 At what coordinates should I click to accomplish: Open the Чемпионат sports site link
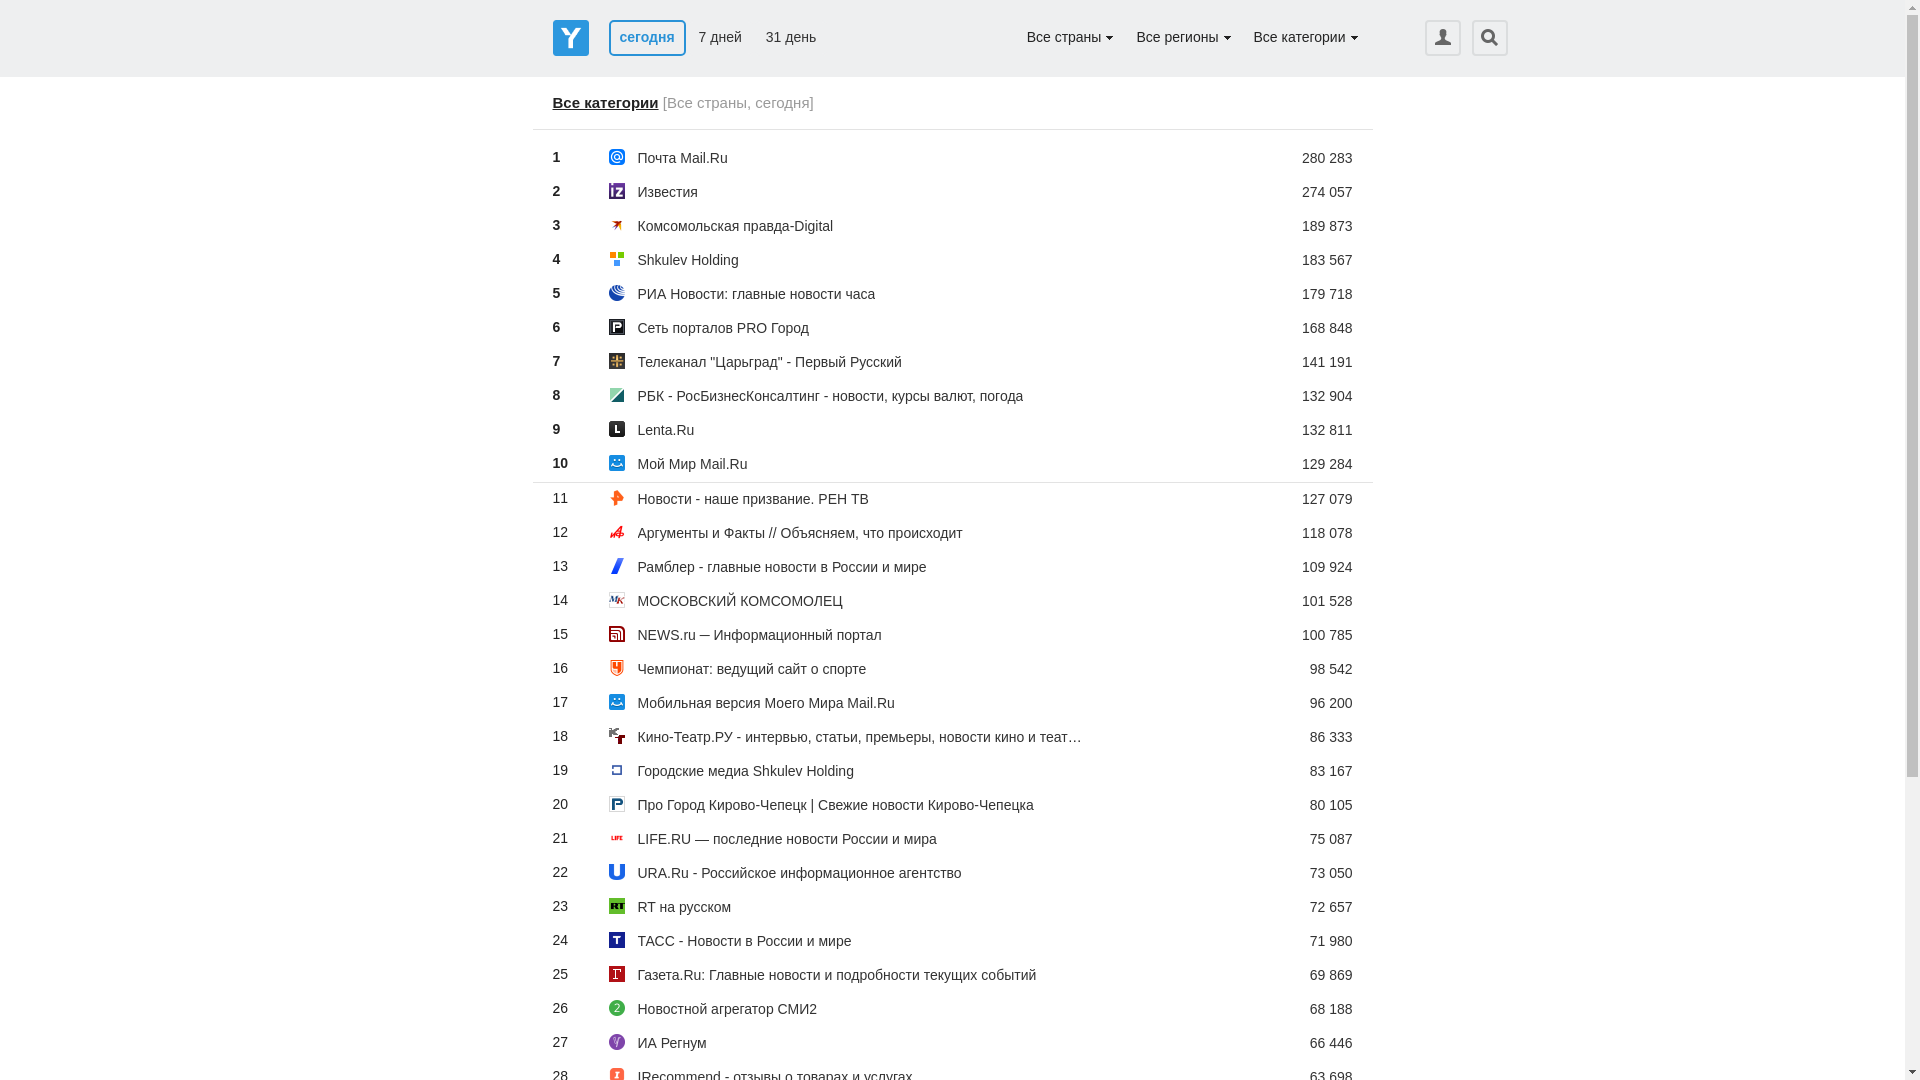click(x=751, y=669)
